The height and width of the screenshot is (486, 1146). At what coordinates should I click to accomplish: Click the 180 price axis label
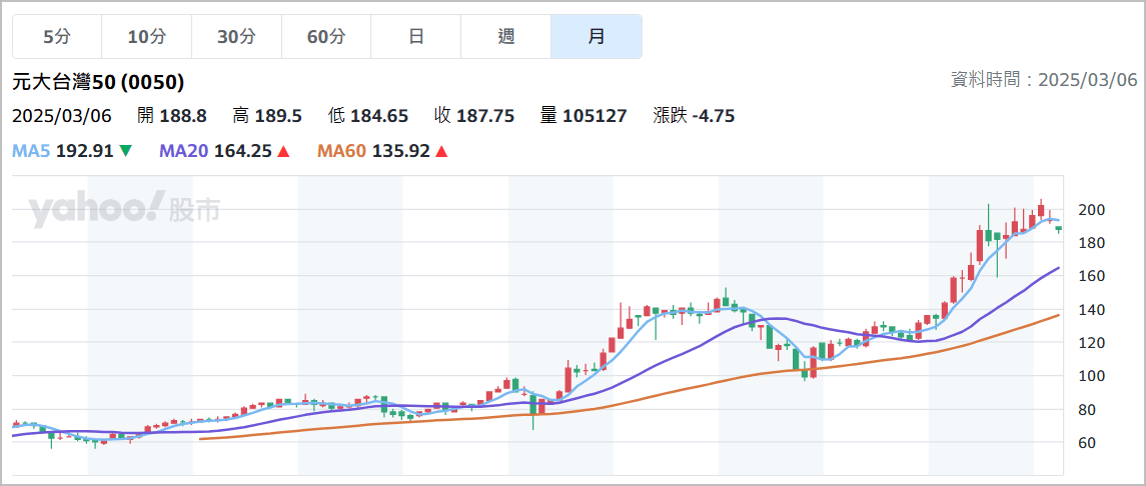click(1093, 243)
